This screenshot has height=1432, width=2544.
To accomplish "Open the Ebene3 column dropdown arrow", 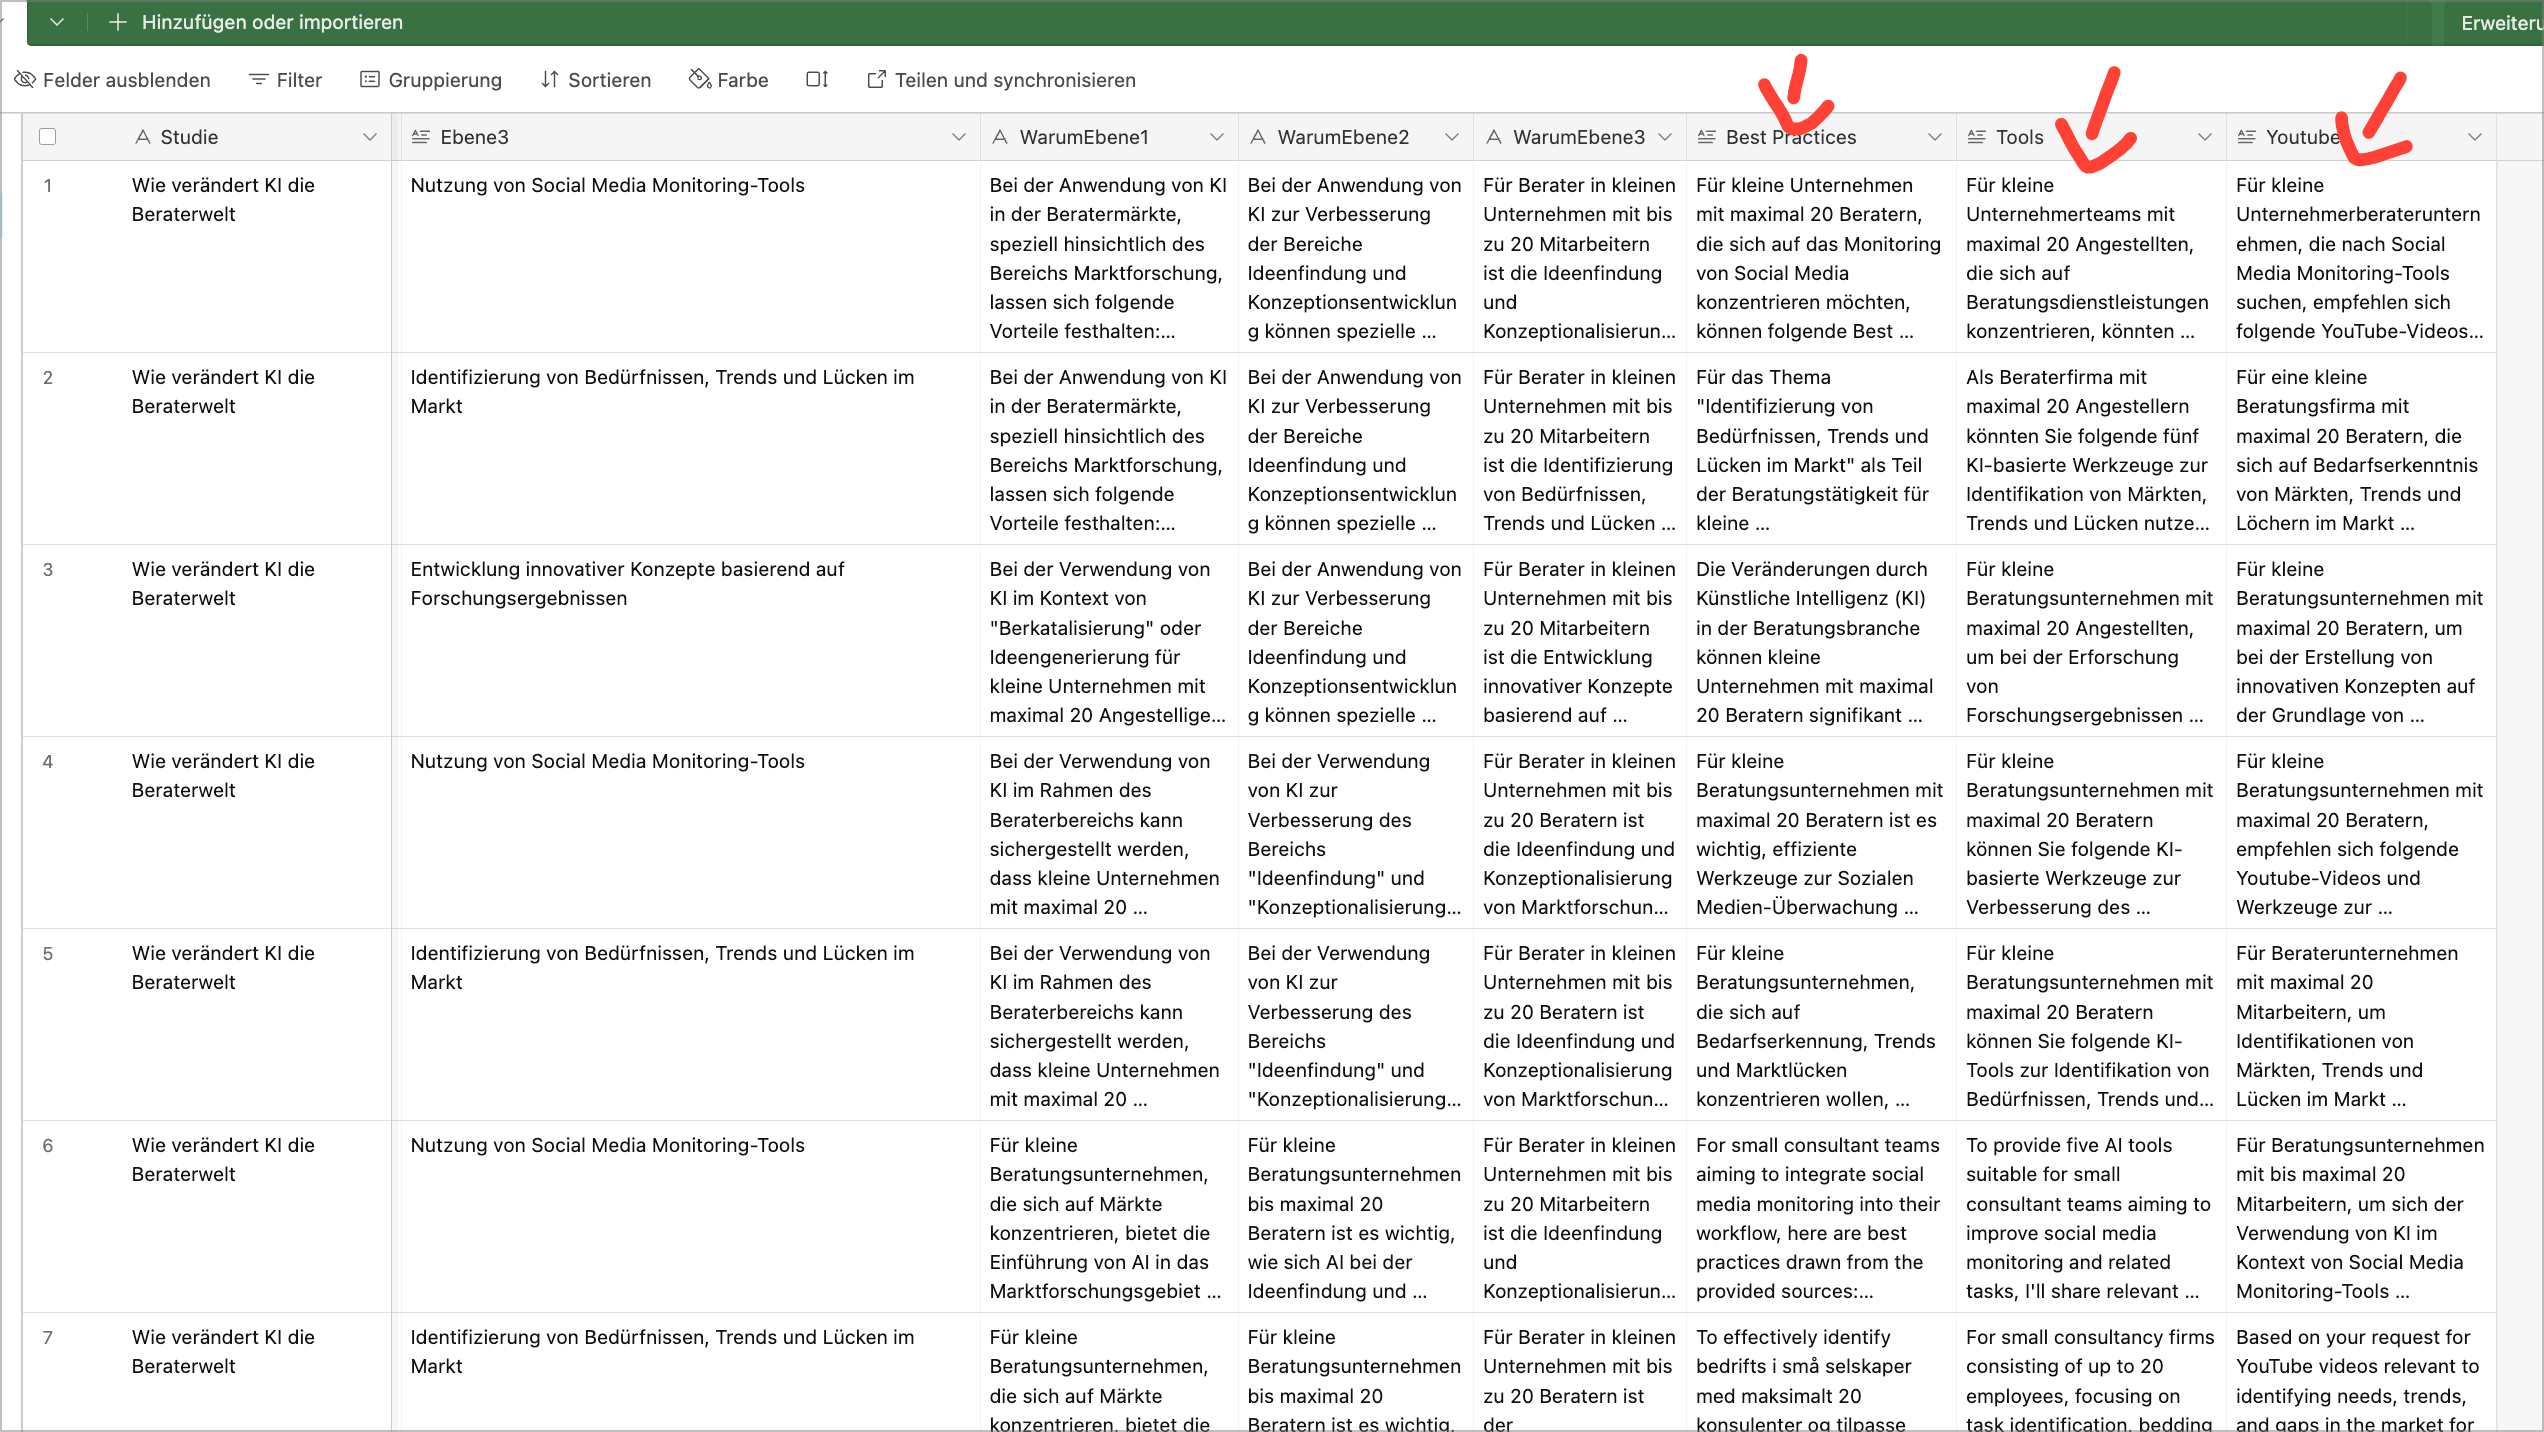I will pyautogui.click(x=958, y=137).
